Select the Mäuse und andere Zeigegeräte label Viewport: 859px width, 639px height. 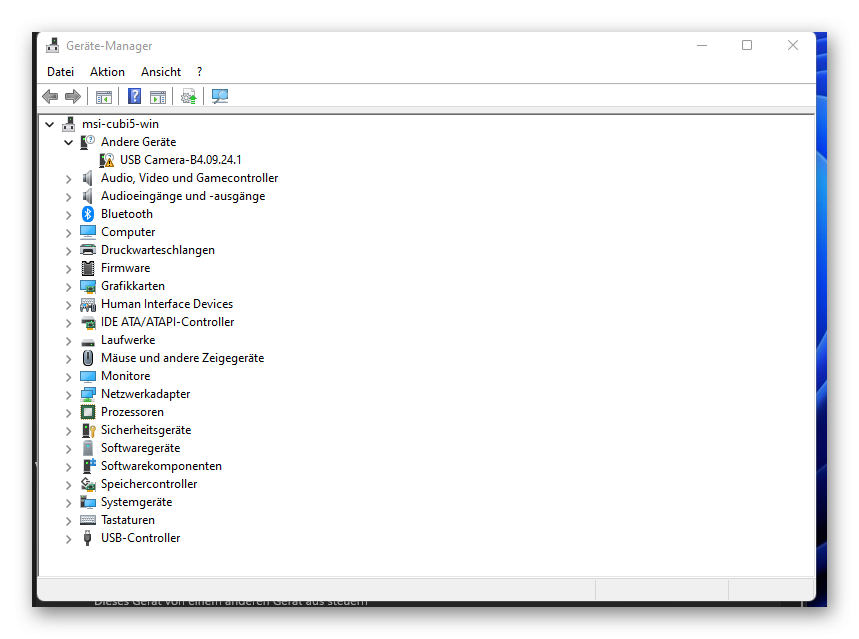[x=182, y=358]
